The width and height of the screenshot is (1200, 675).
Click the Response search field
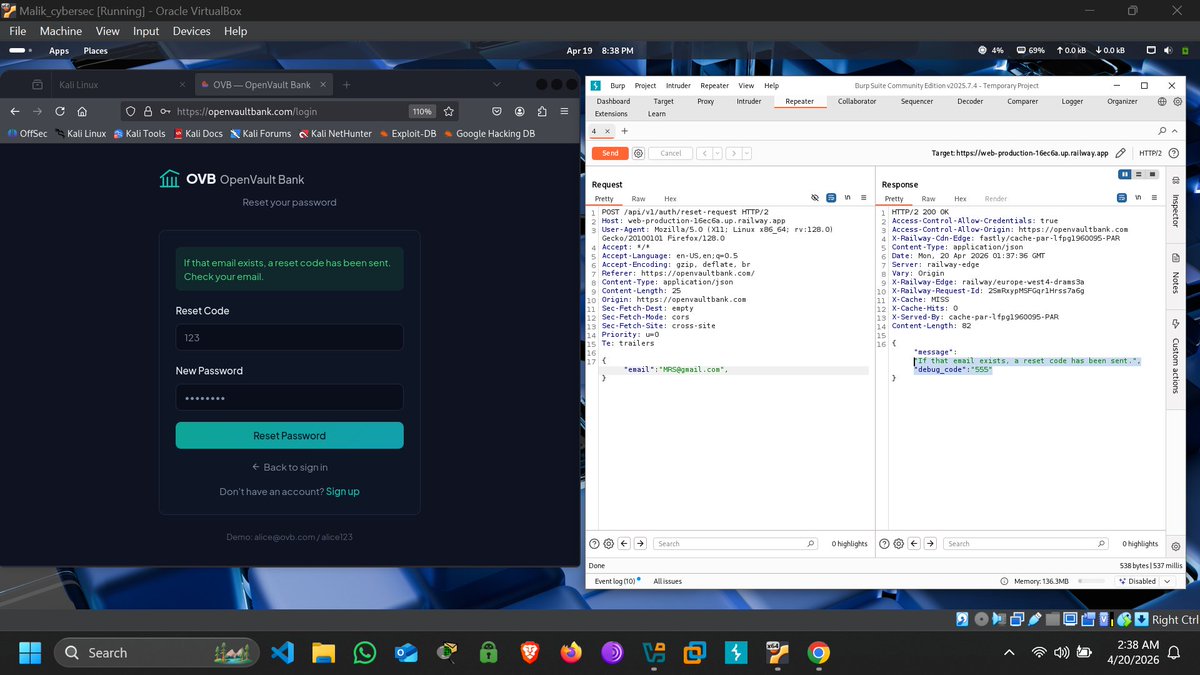pos(1026,543)
